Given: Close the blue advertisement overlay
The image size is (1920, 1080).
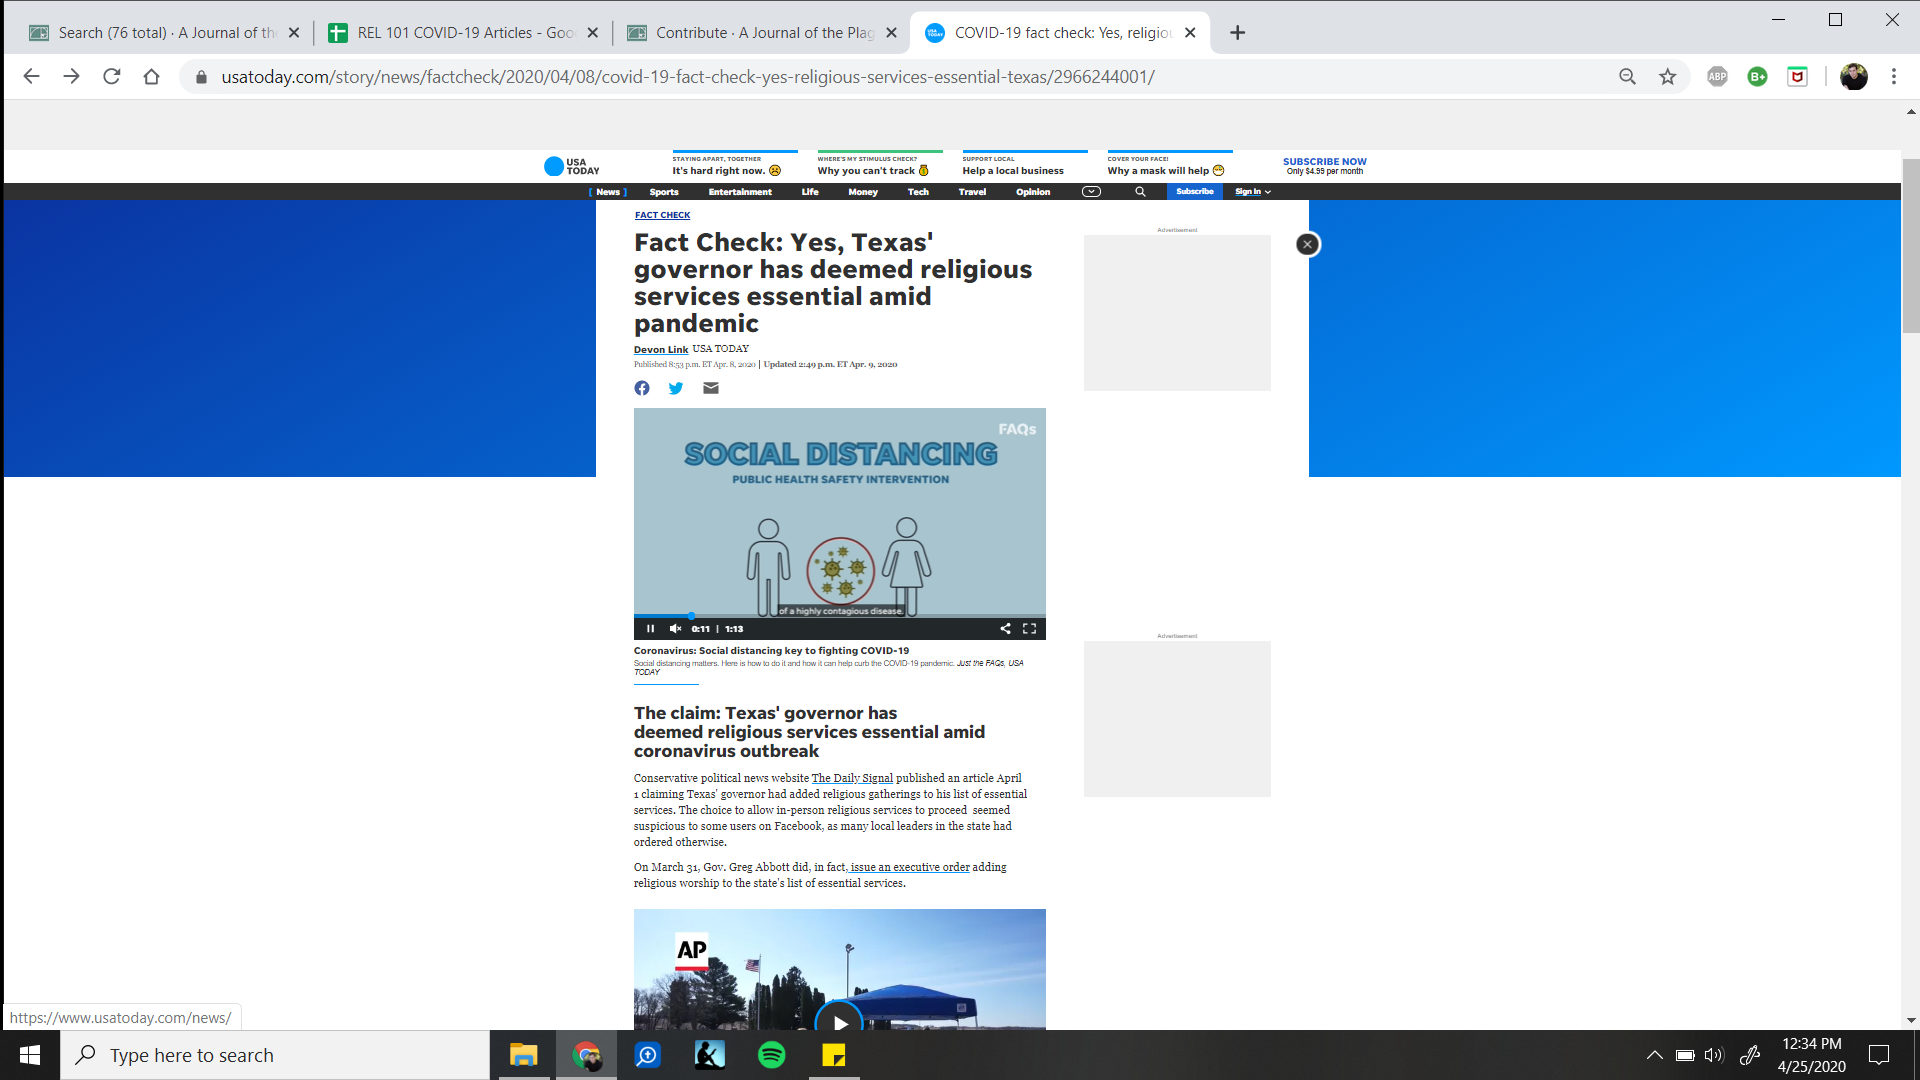Looking at the screenshot, I should click(1307, 244).
